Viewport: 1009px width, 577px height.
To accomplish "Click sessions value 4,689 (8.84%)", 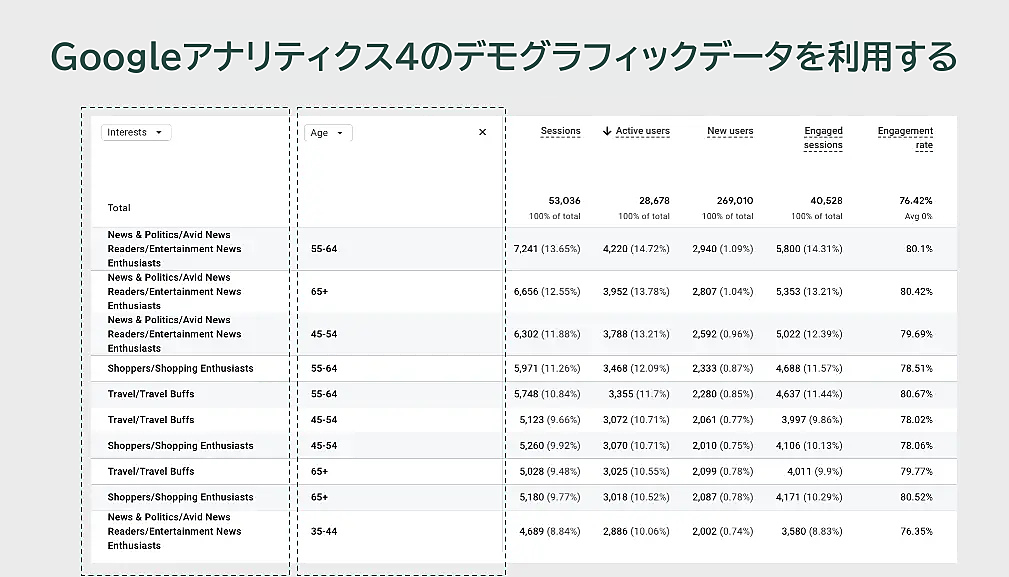I will point(550,531).
